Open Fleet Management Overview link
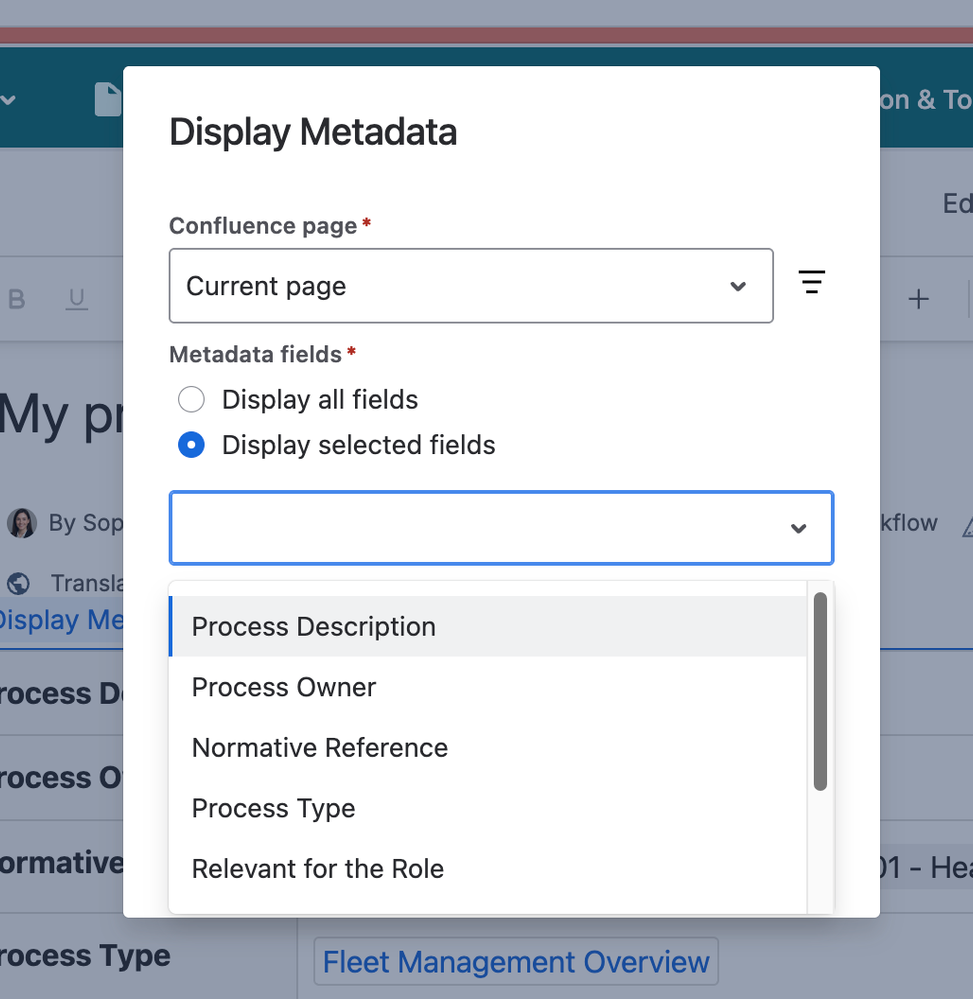The height and width of the screenshot is (999, 973). [515, 961]
